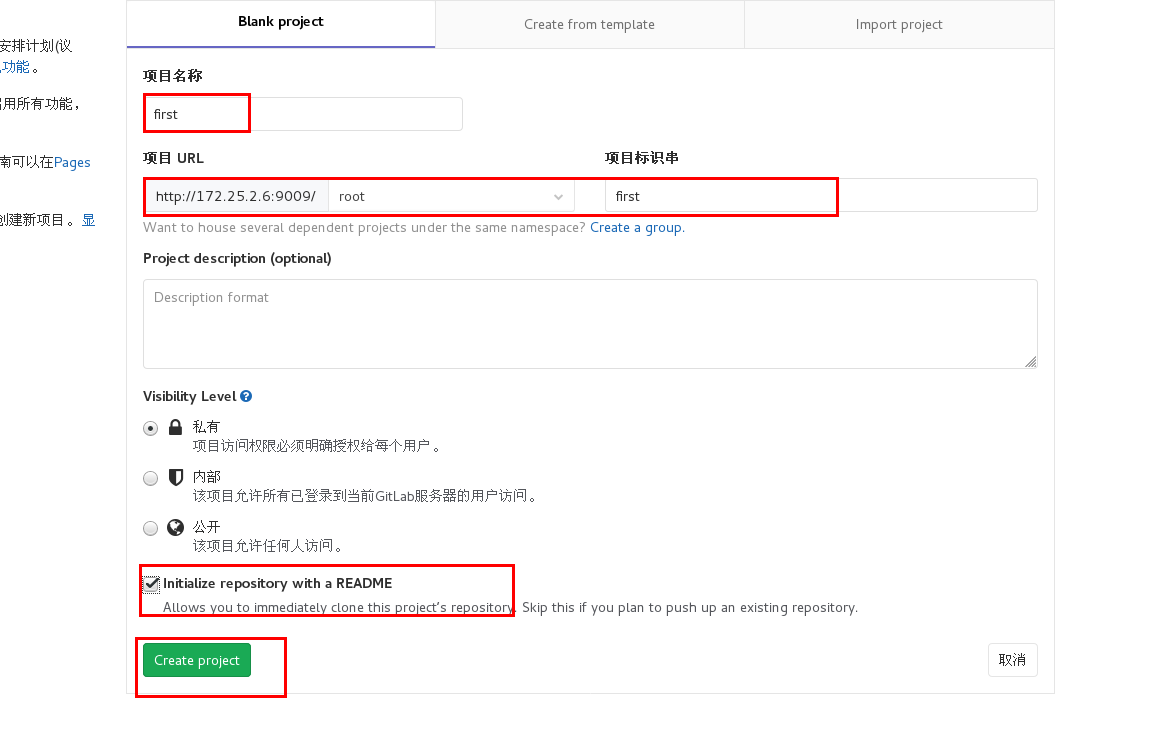Select the 内部 internal radio button
1175x733 pixels.
(151, 478)
